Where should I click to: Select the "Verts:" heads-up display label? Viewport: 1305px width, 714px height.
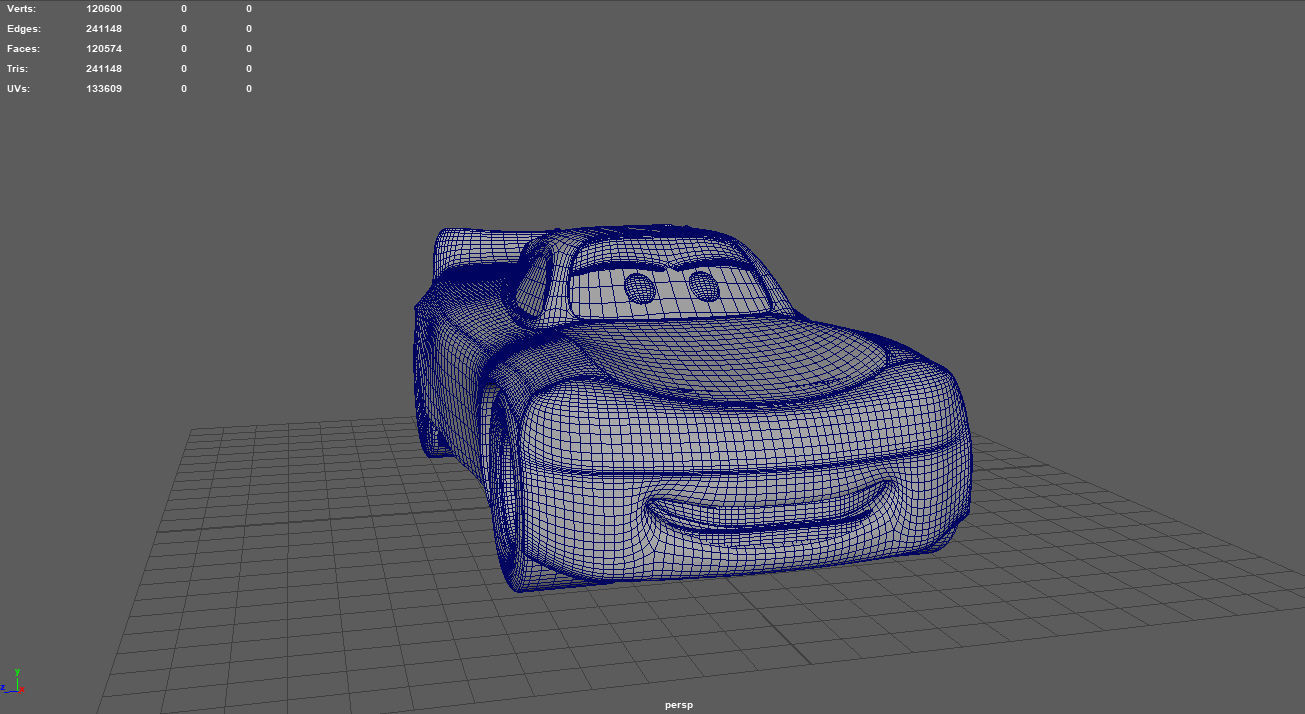[x=21, y=8]
